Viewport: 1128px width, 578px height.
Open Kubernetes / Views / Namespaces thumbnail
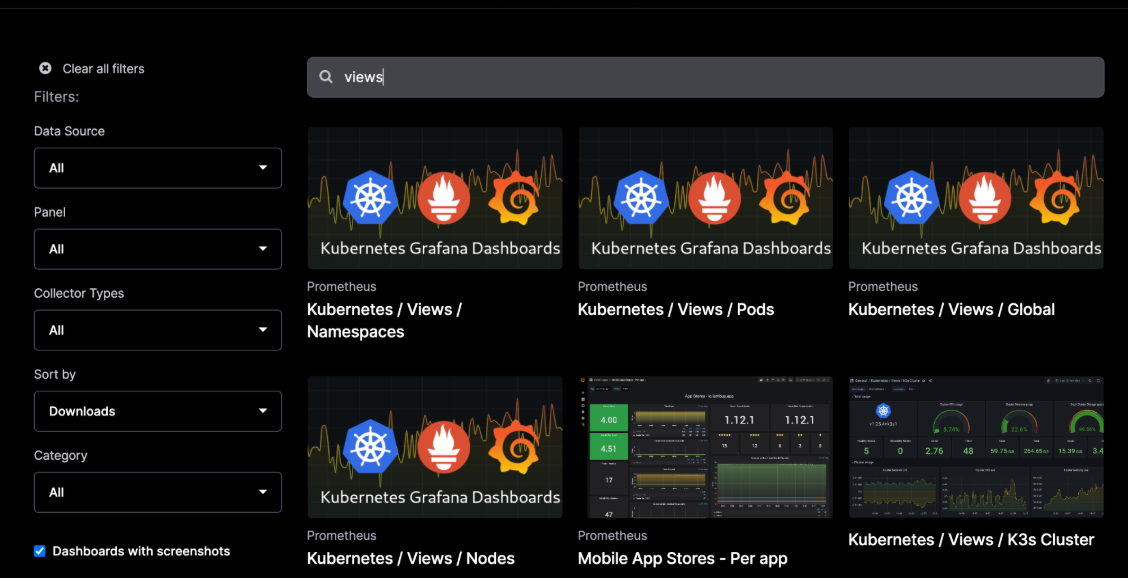[x=435, y=198]
